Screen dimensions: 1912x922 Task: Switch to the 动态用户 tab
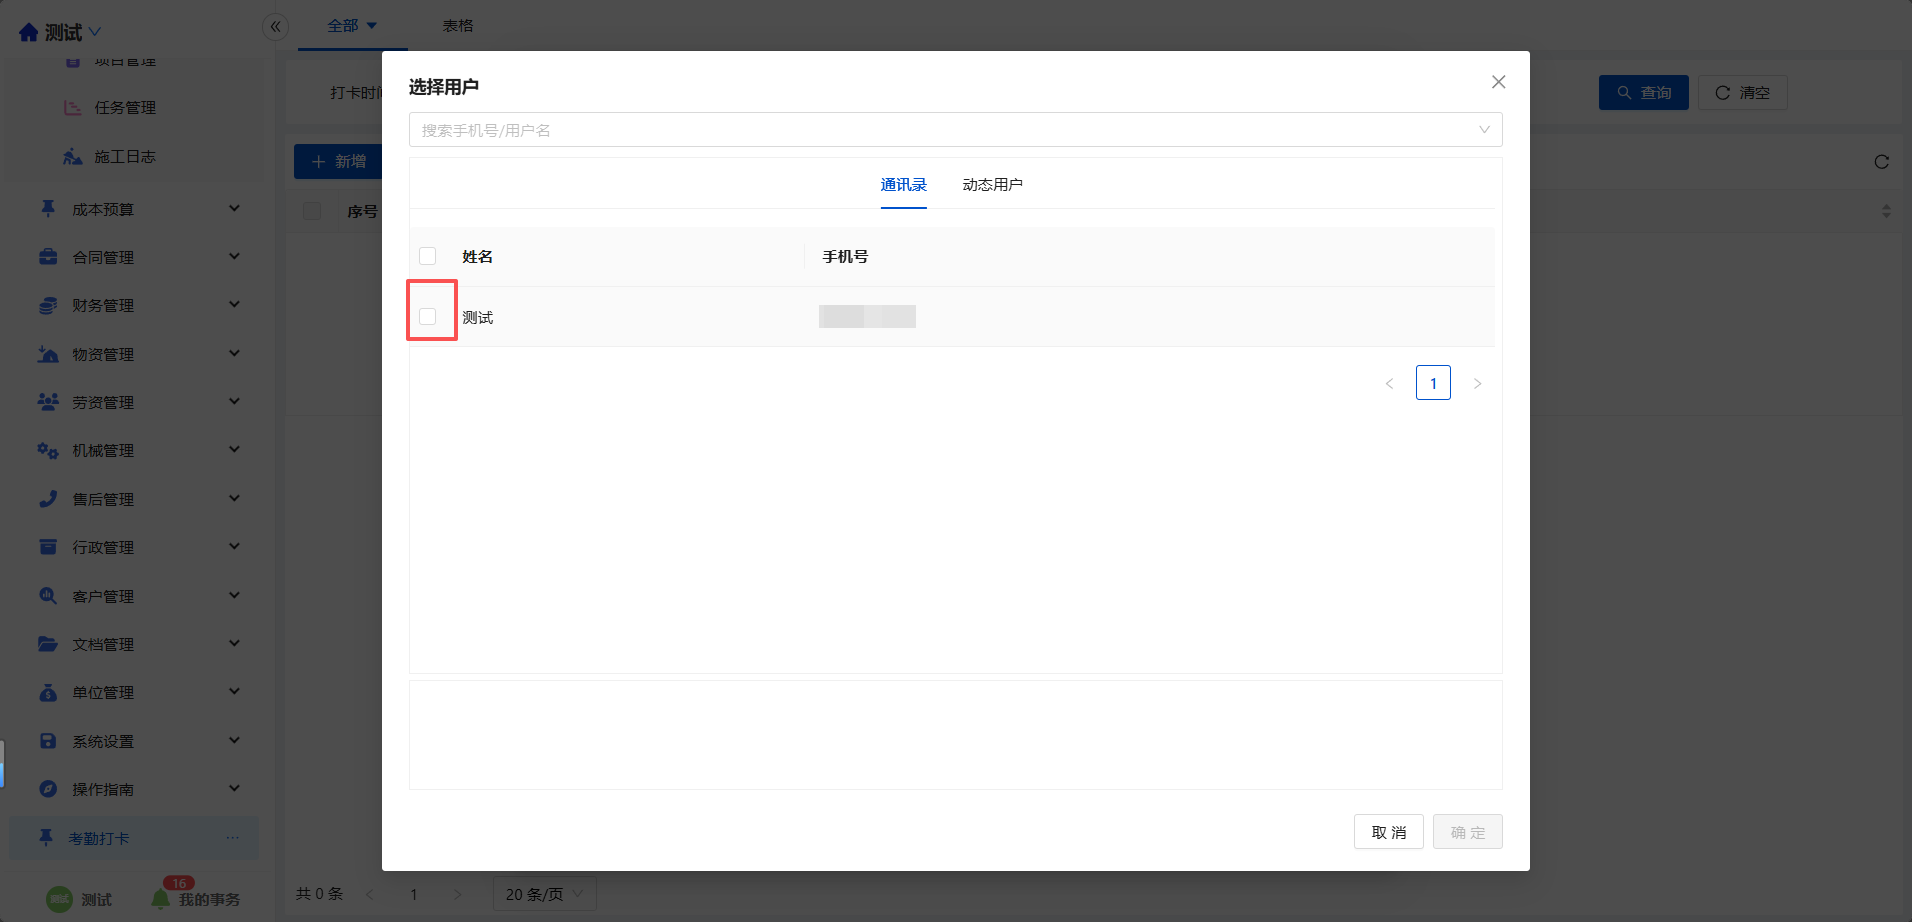(x=992, y=185)
